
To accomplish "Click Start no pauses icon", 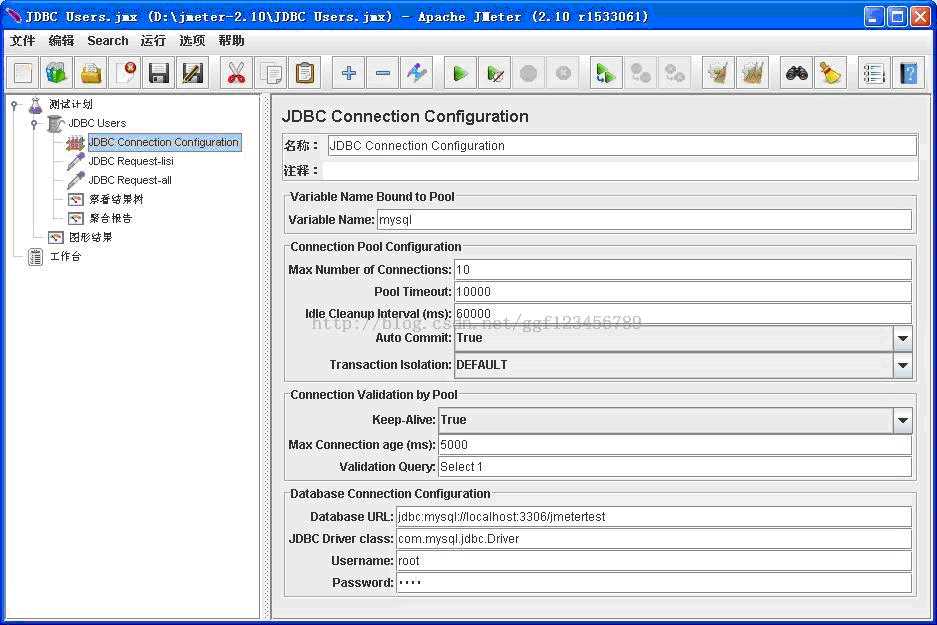I will [495, 73].
